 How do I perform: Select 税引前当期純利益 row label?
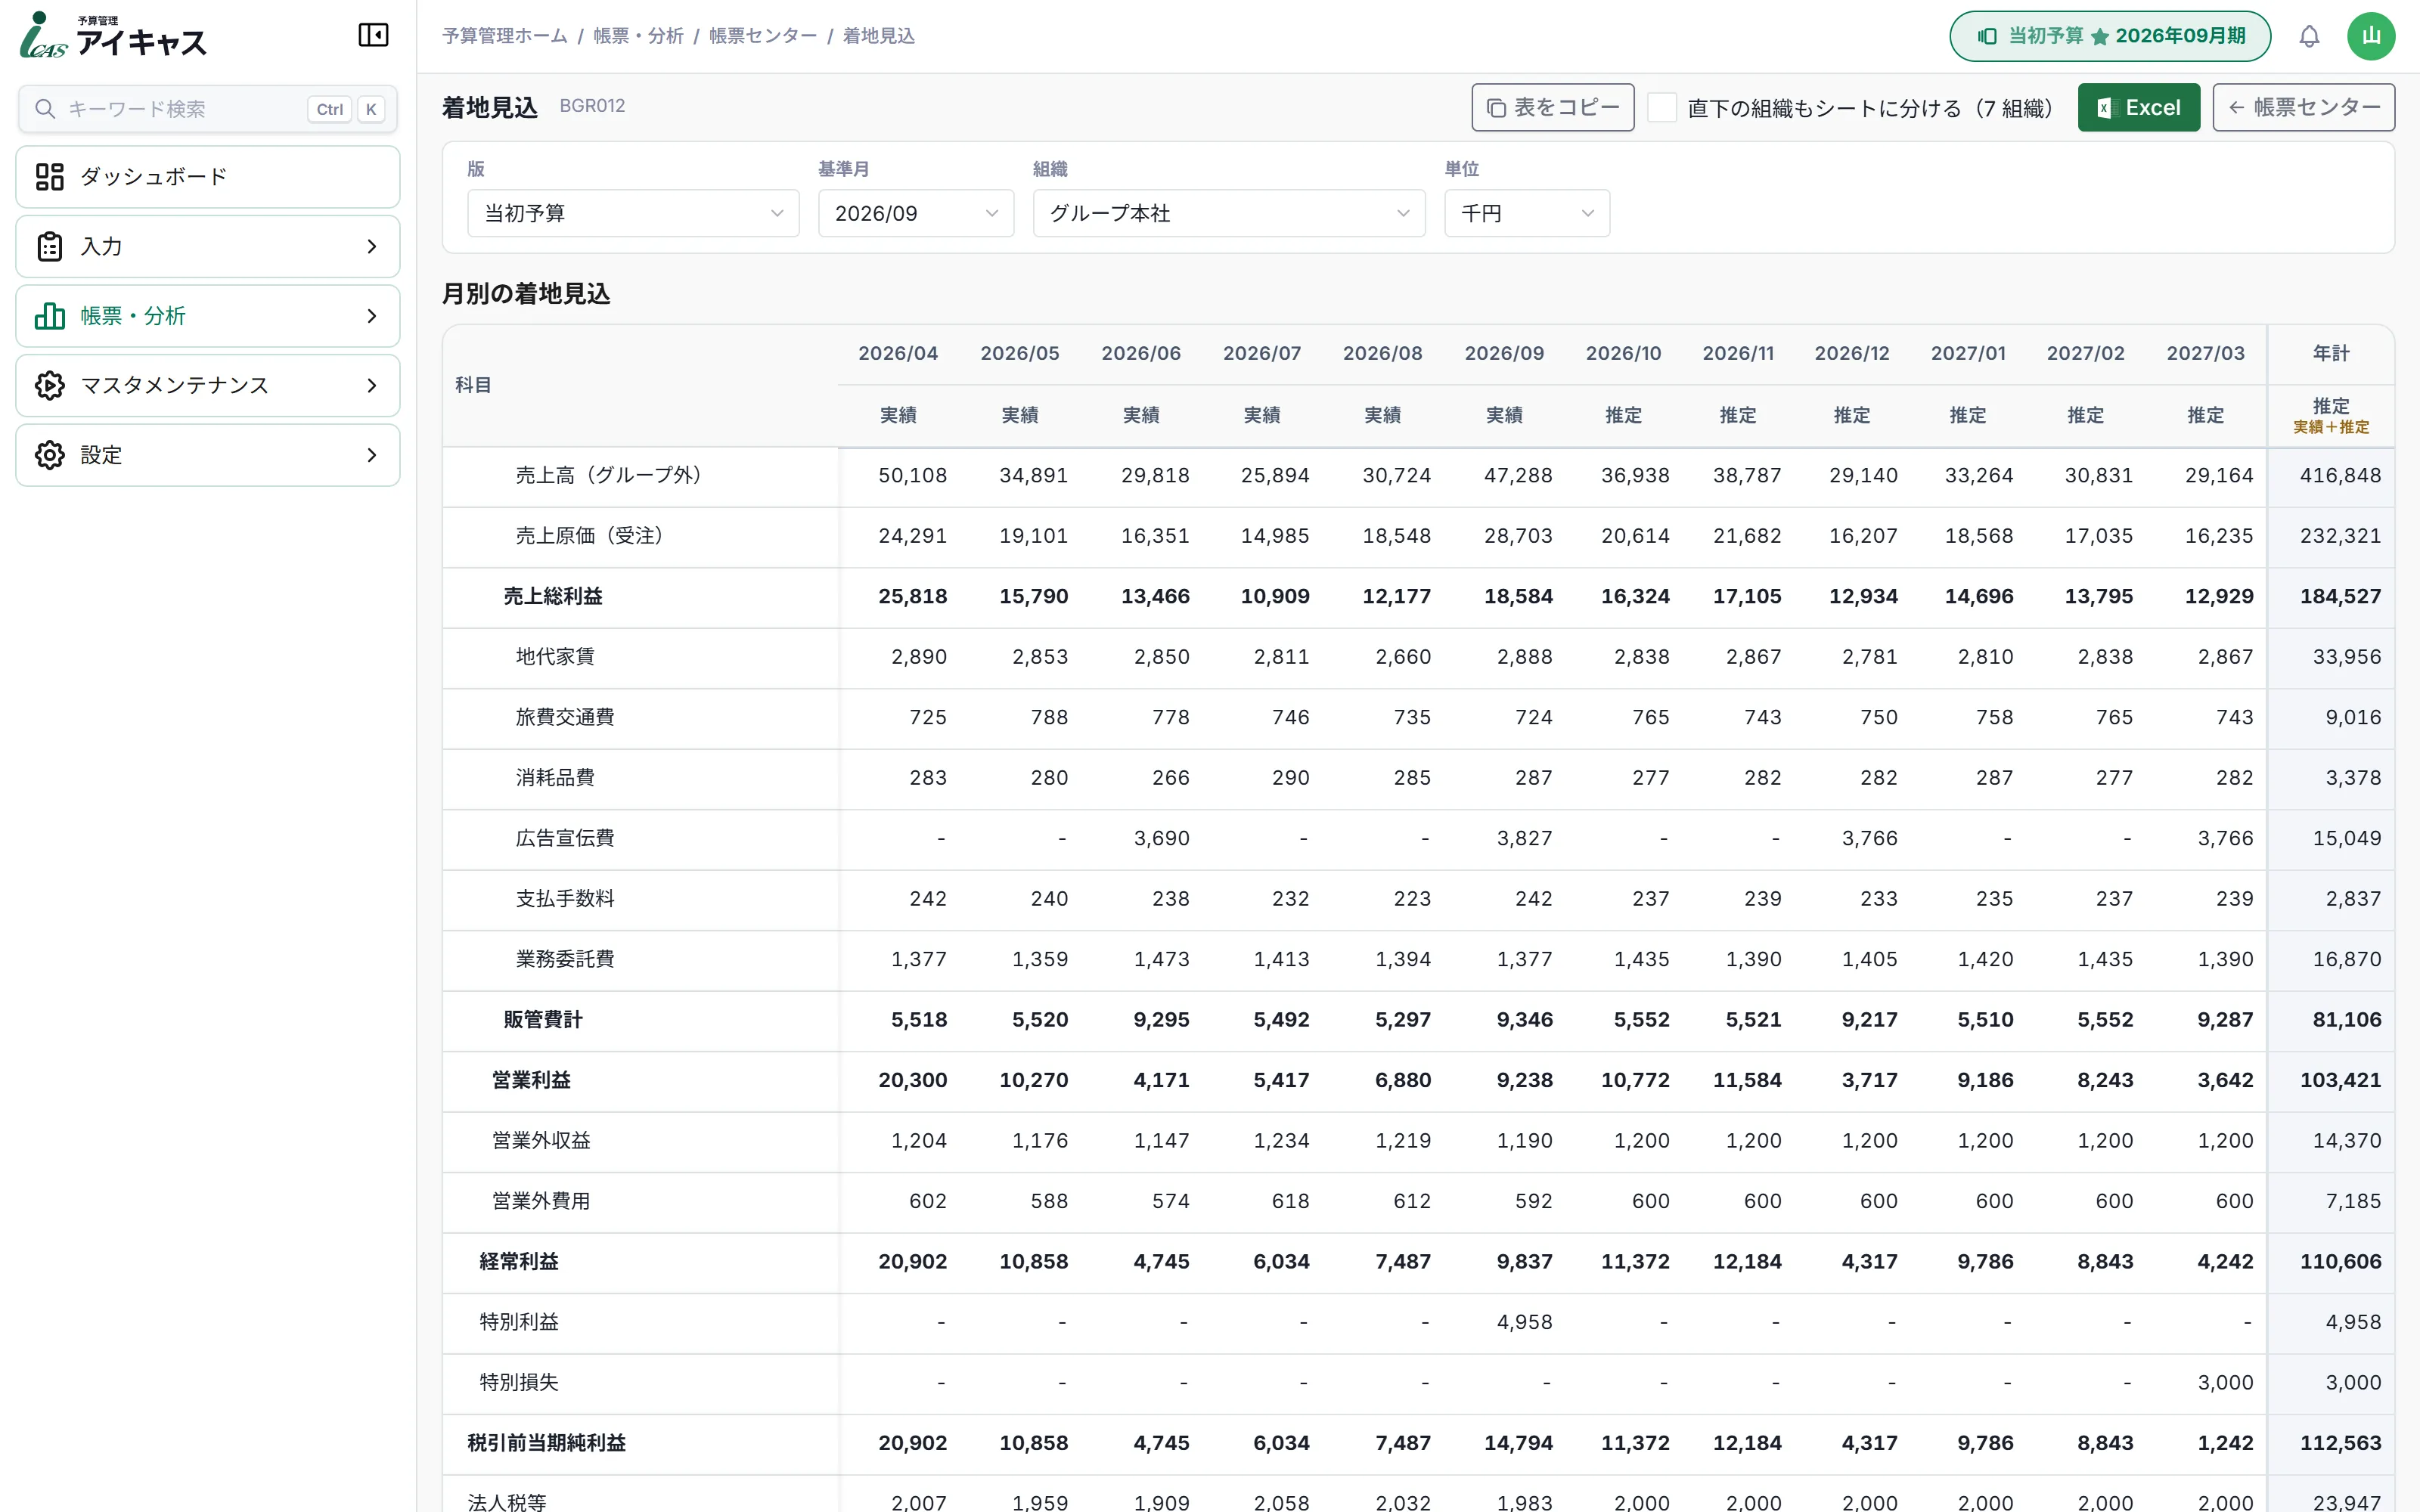pos(547,1443)
